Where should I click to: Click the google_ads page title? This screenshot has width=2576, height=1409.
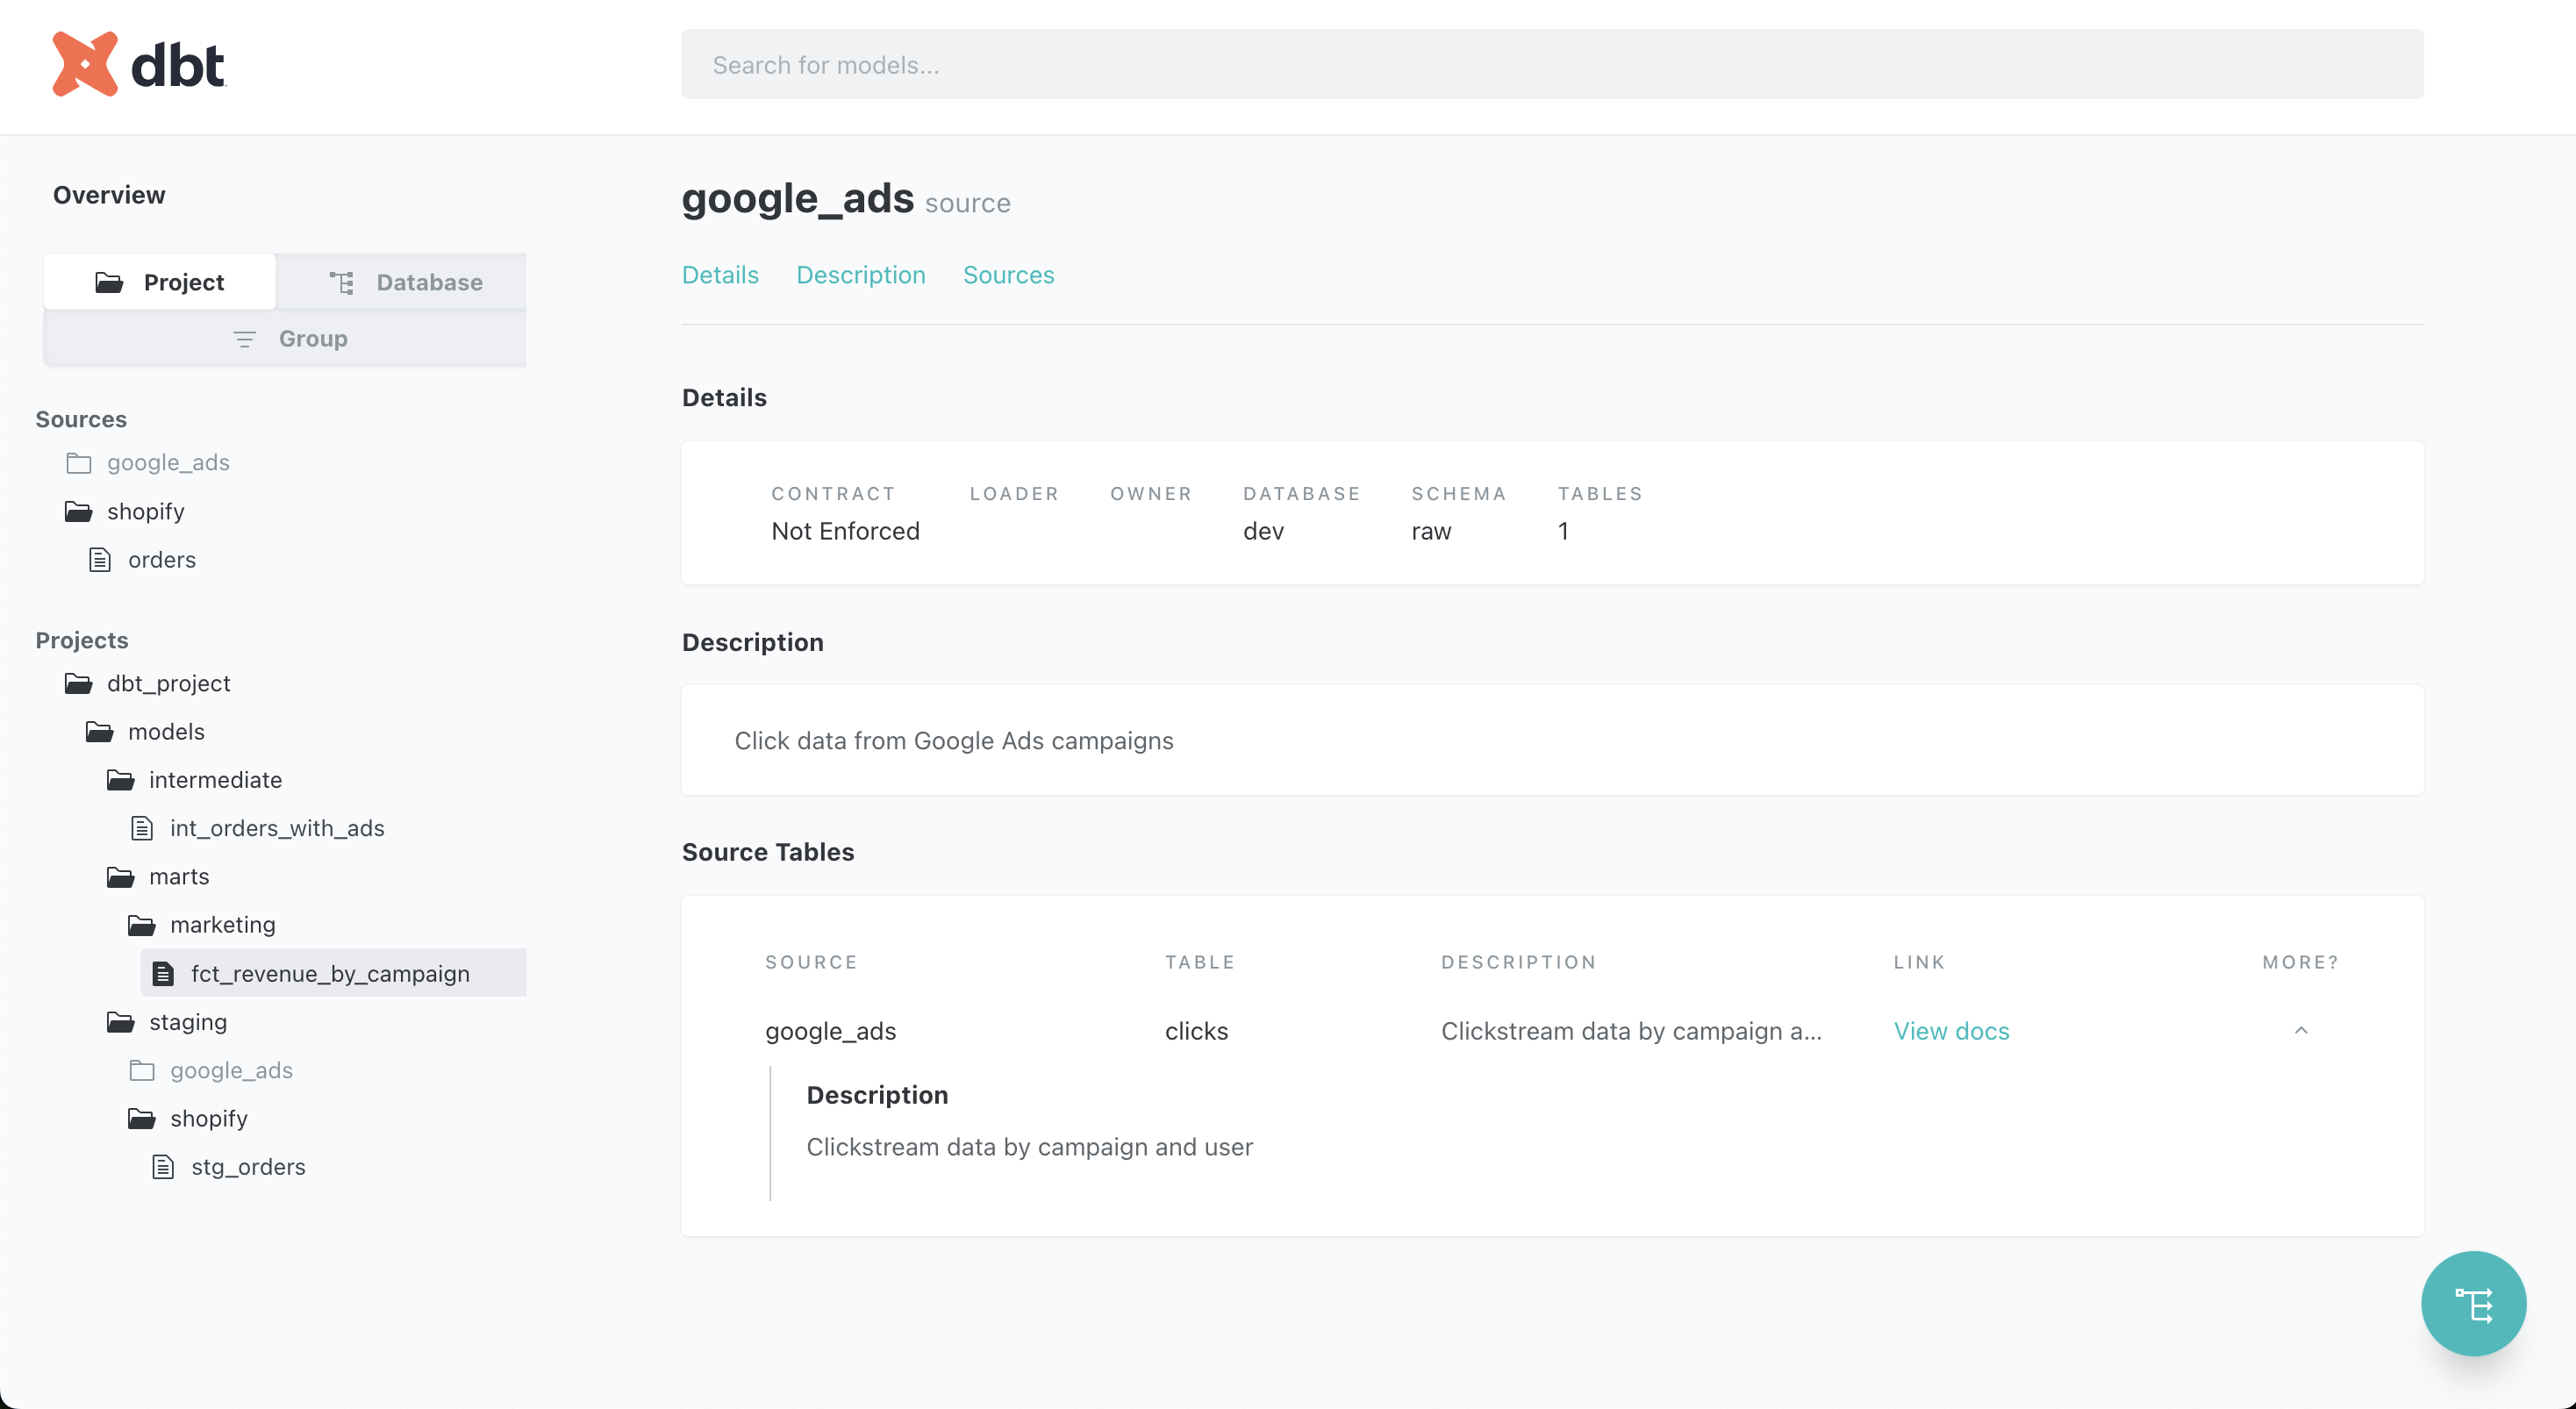(797, 199)
